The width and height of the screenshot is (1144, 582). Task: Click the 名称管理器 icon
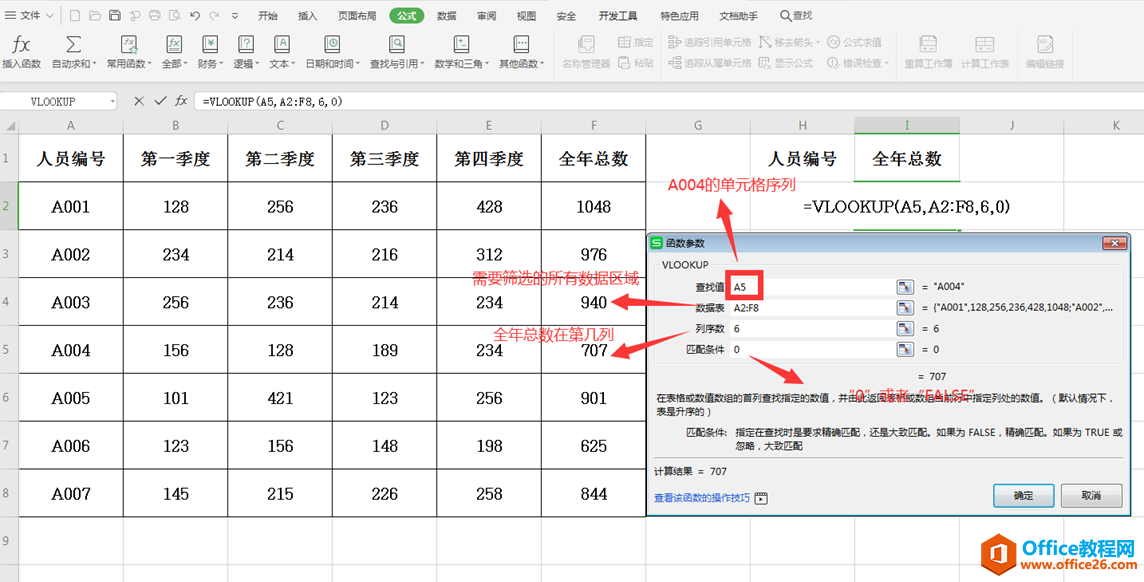pos(586,44)
